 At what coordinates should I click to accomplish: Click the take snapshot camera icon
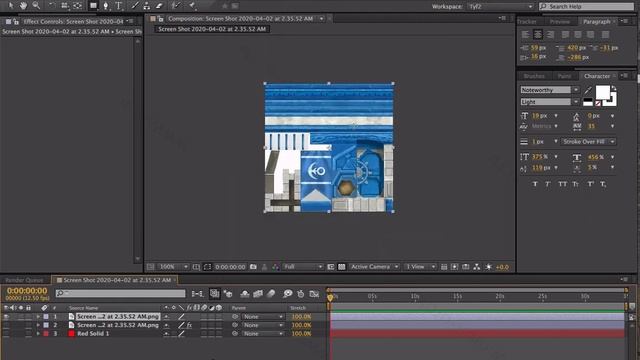253,267
